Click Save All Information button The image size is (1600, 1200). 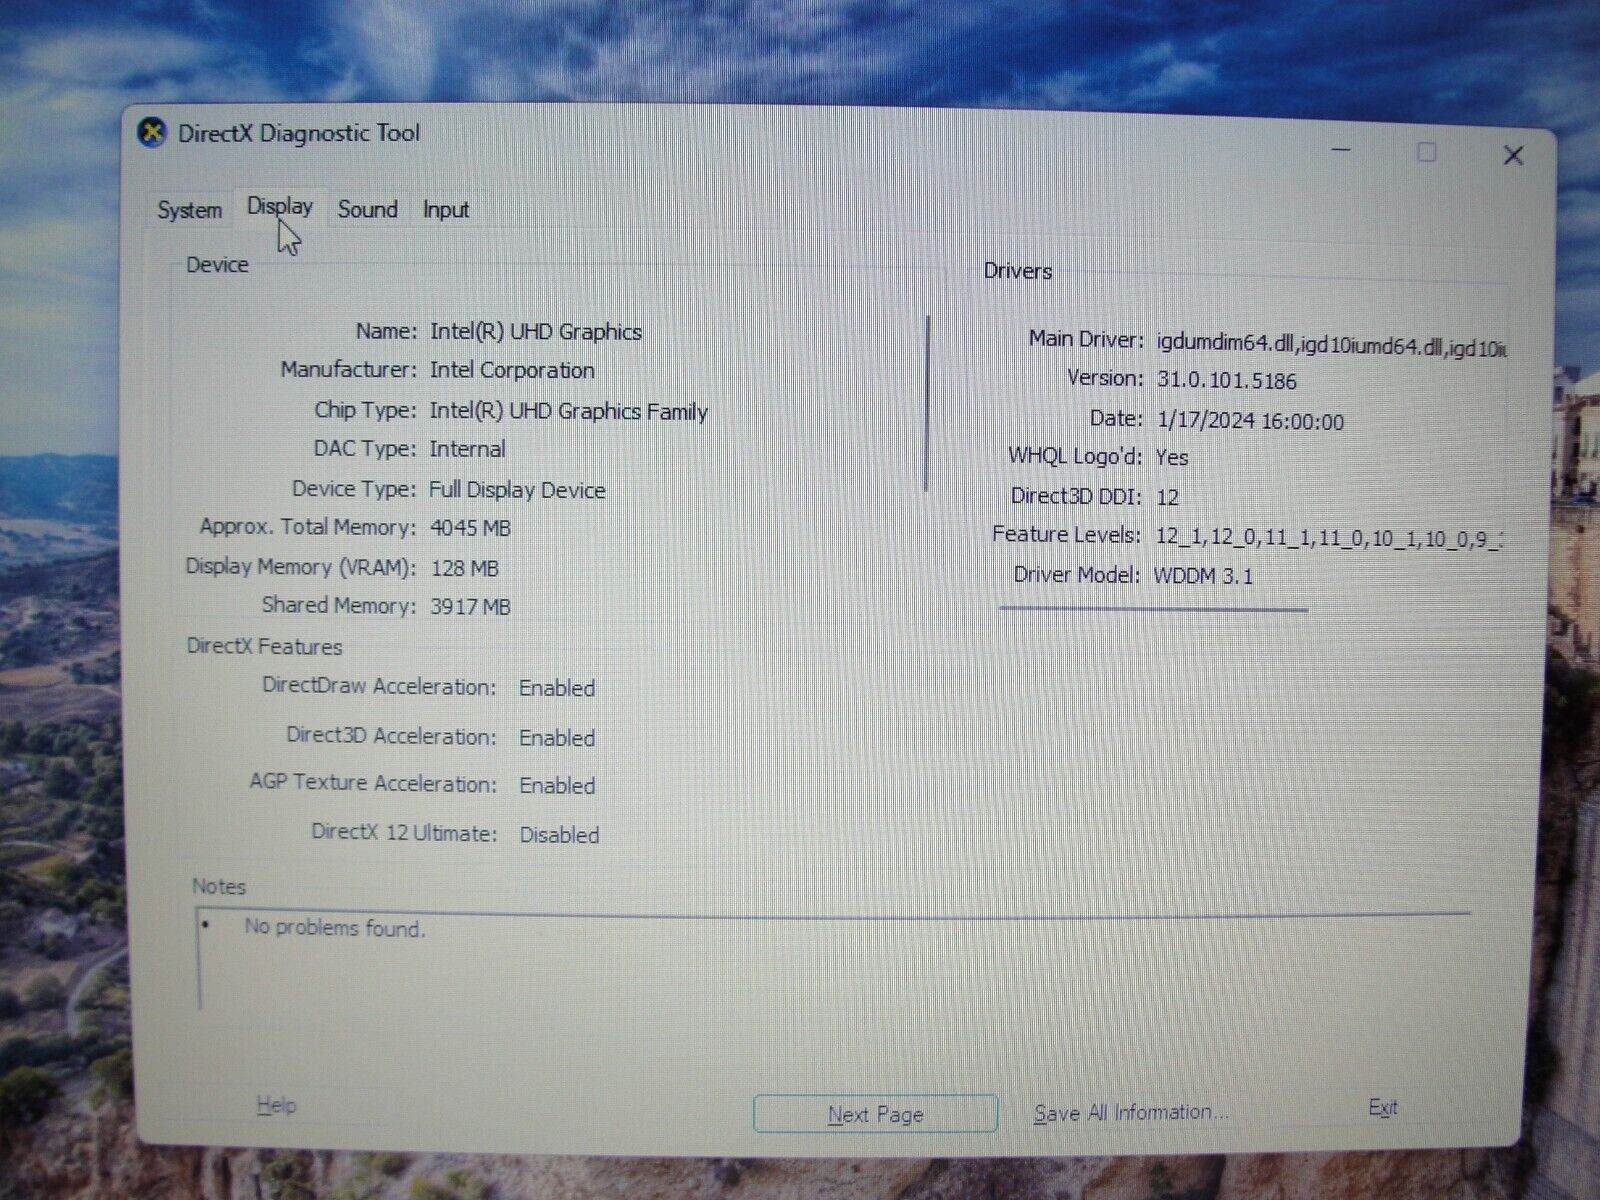tap(1131, 1113)
